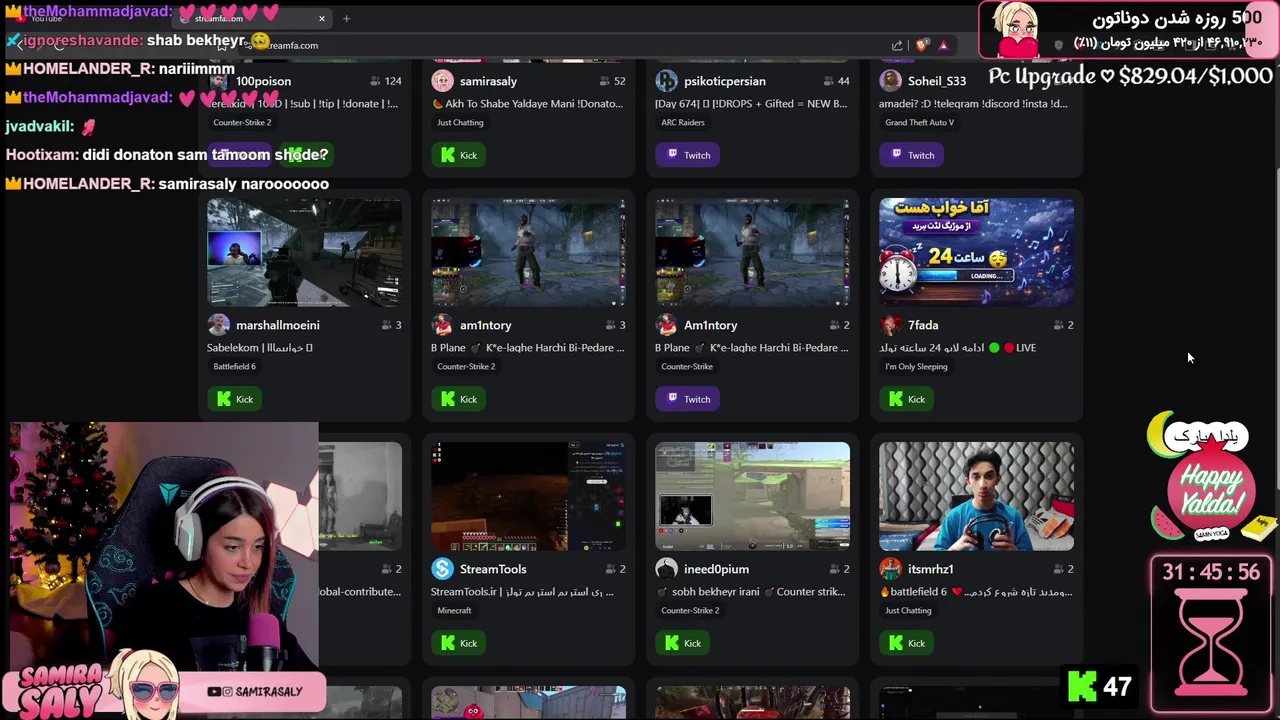Click the 100poison channel name
This screenshot has width=1280, height=720.
[x=263, y=81]
